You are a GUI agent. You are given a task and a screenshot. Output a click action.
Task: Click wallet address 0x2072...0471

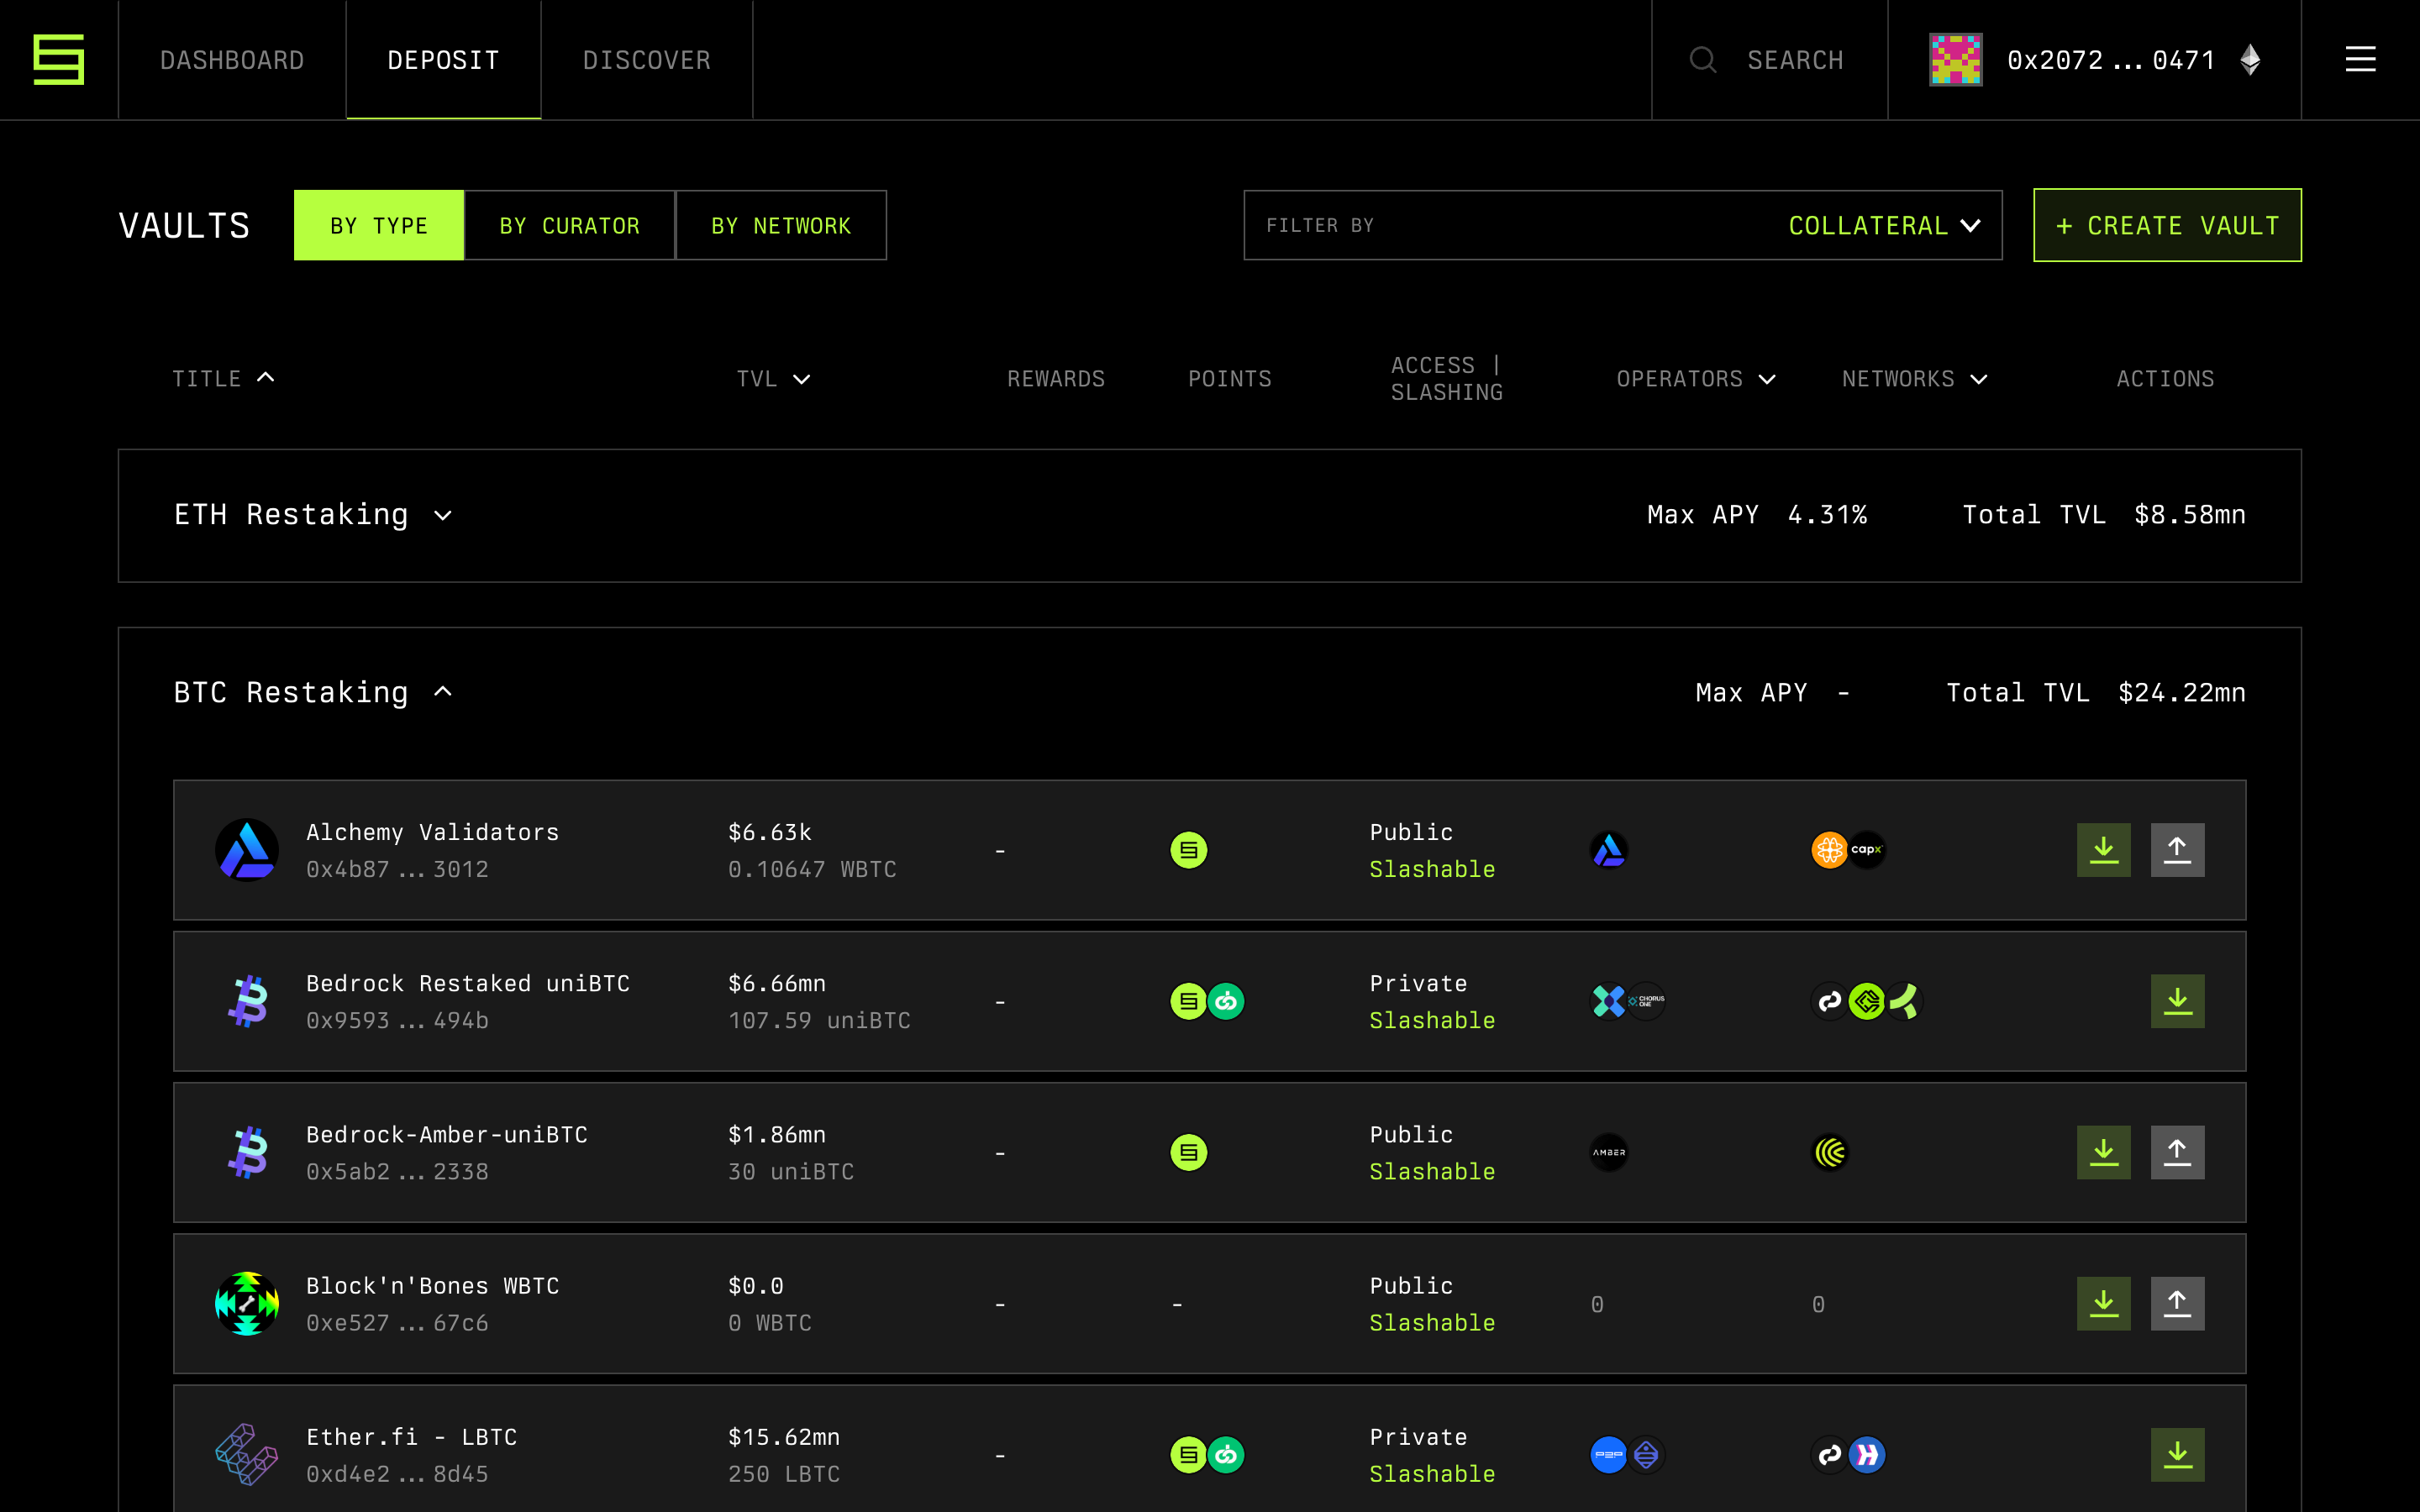click(x=2111, y=60)
